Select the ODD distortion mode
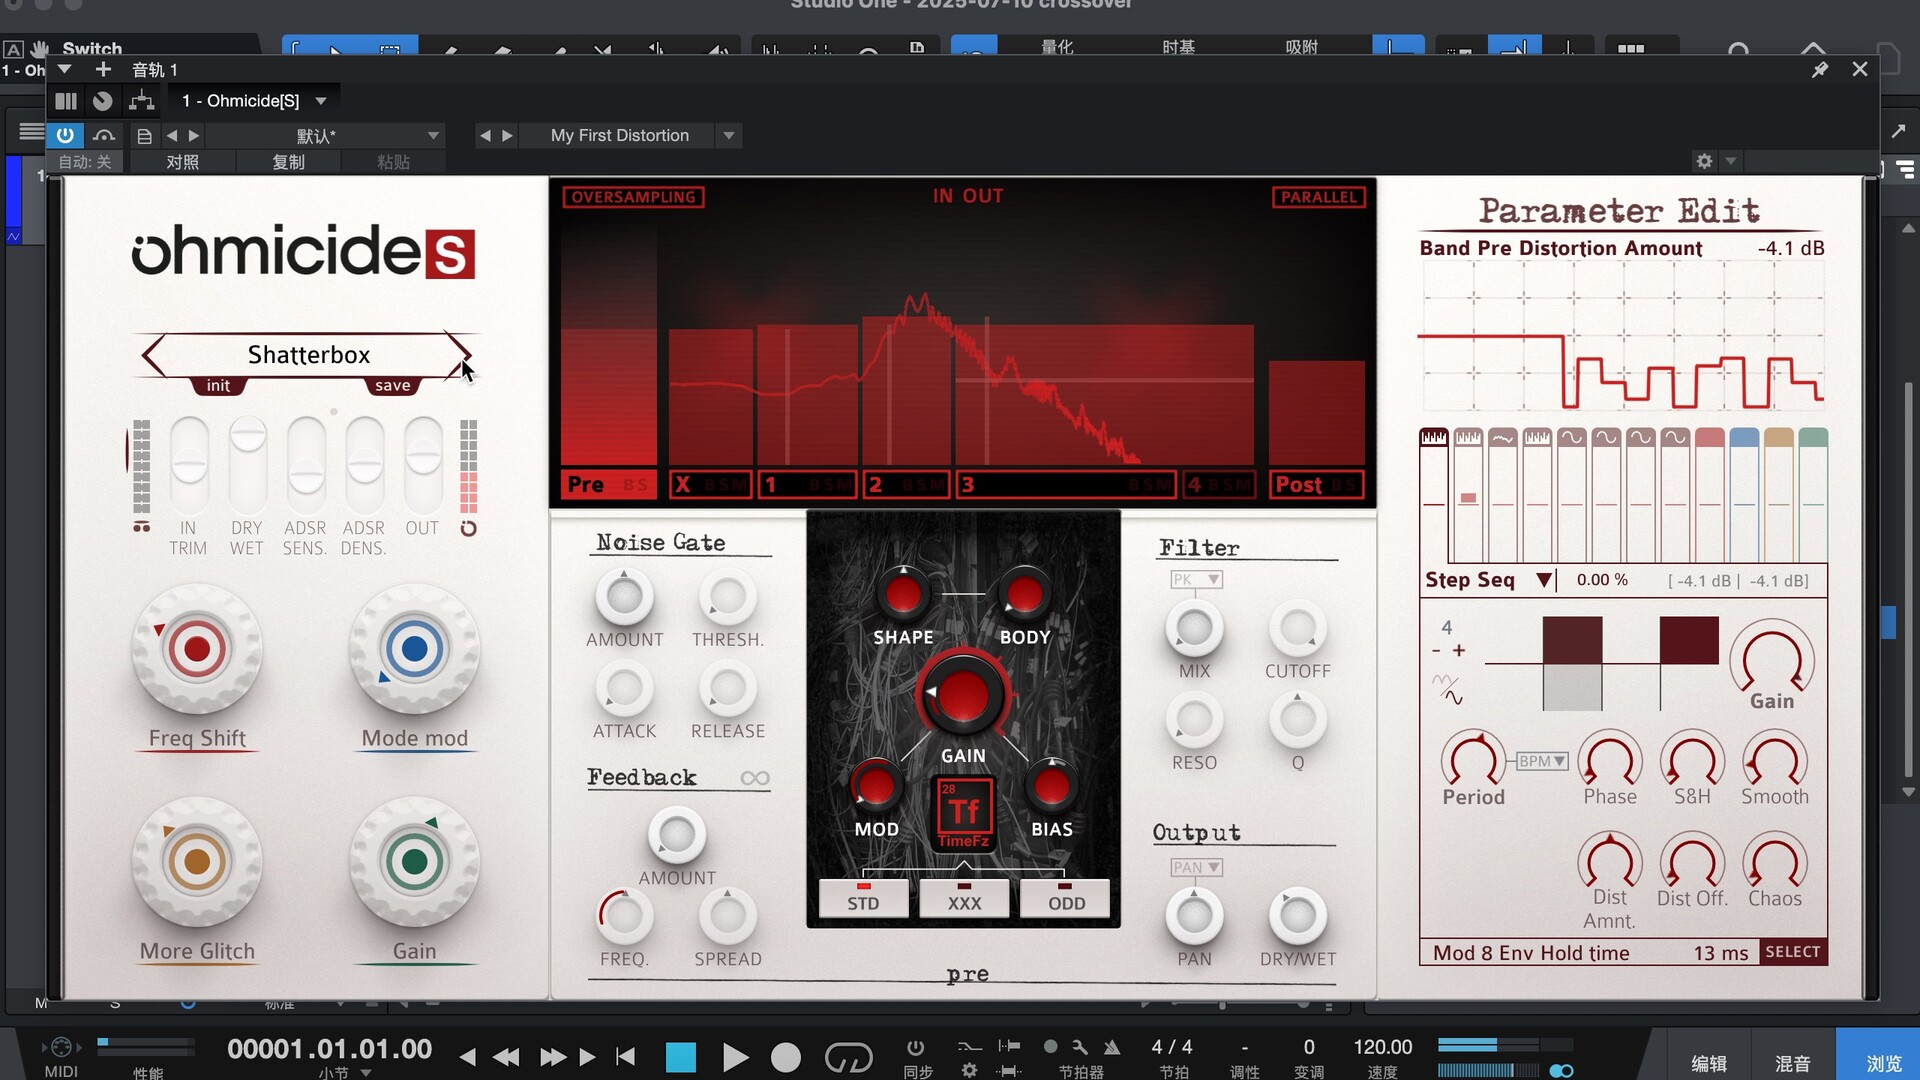The height and width of the screenshot is (1080, 1920). pyautogui.click(x=1065, y=898)
